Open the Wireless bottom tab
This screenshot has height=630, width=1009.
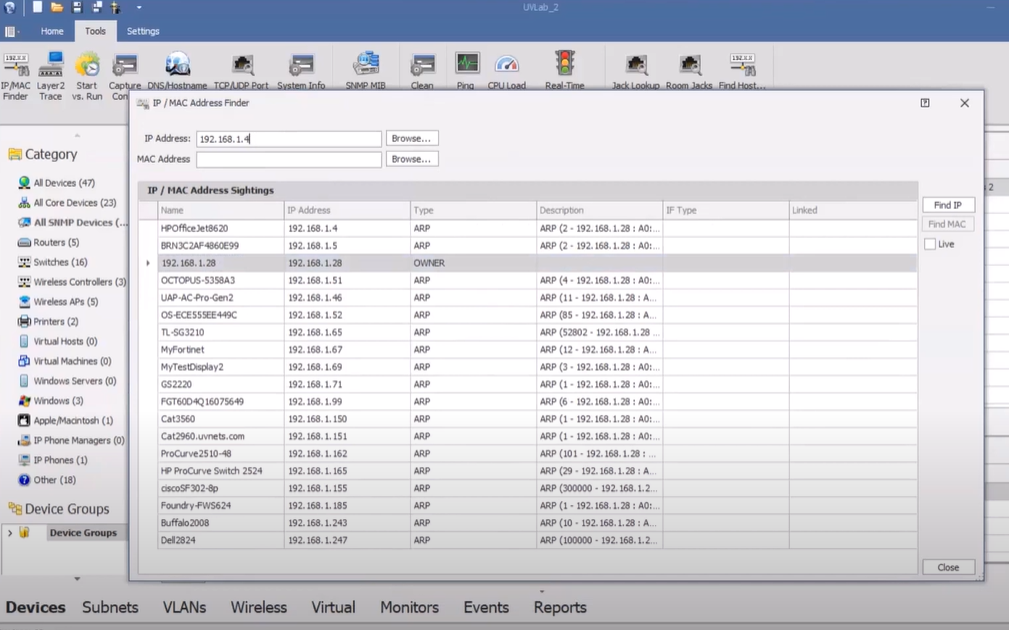click(259, 607)
